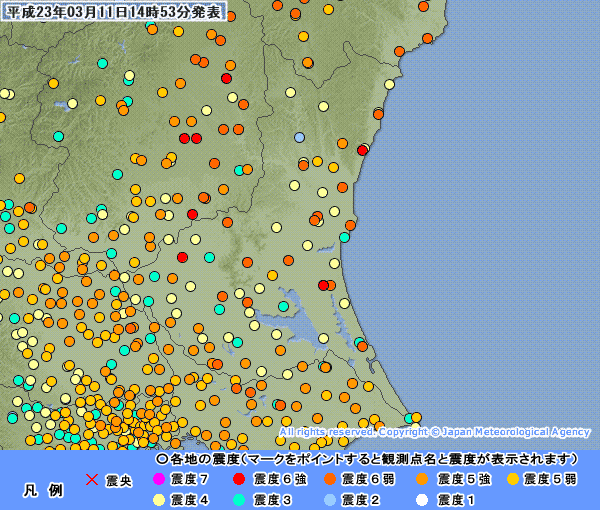600x510 pixels.
Task: Click the 震度7 legend label text
Action: pyautogui.click(x=190, y=481)
